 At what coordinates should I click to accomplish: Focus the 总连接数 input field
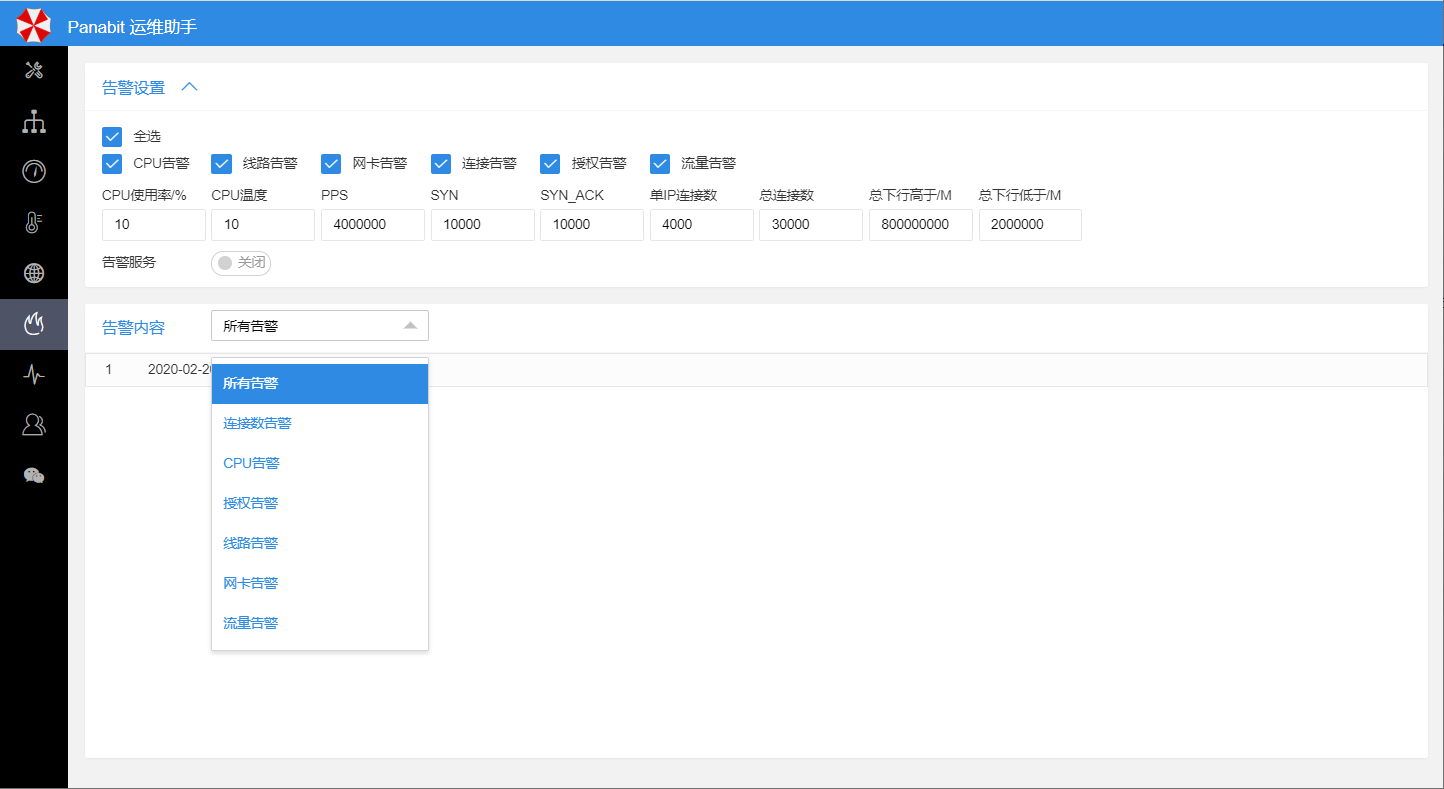(810, 225)
